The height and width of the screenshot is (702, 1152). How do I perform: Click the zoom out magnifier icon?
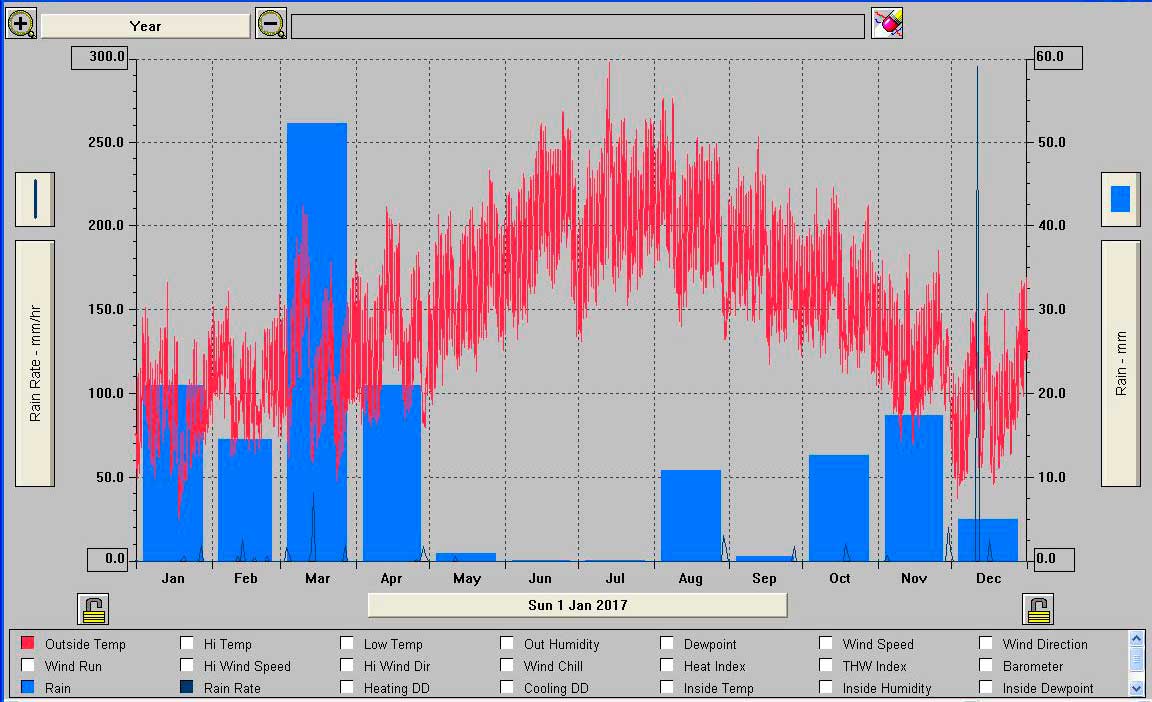pos(271,23)
